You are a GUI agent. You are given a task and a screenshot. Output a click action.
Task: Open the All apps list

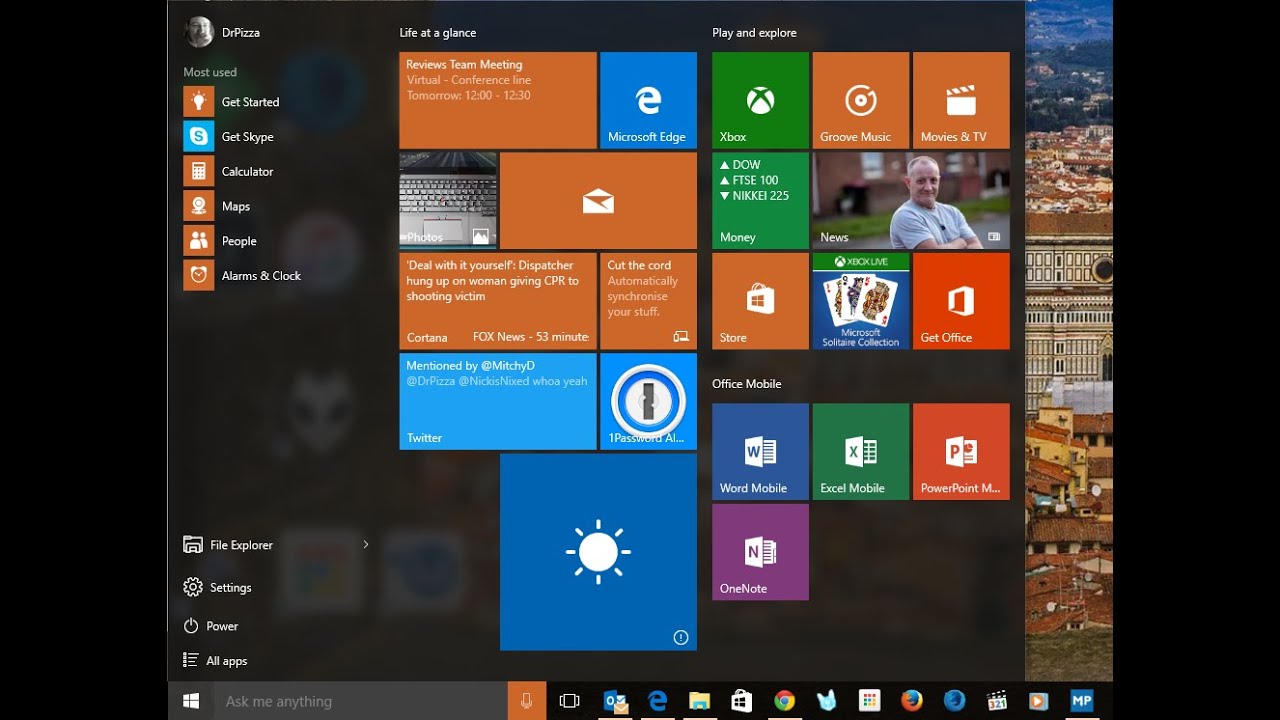[226, 661]
